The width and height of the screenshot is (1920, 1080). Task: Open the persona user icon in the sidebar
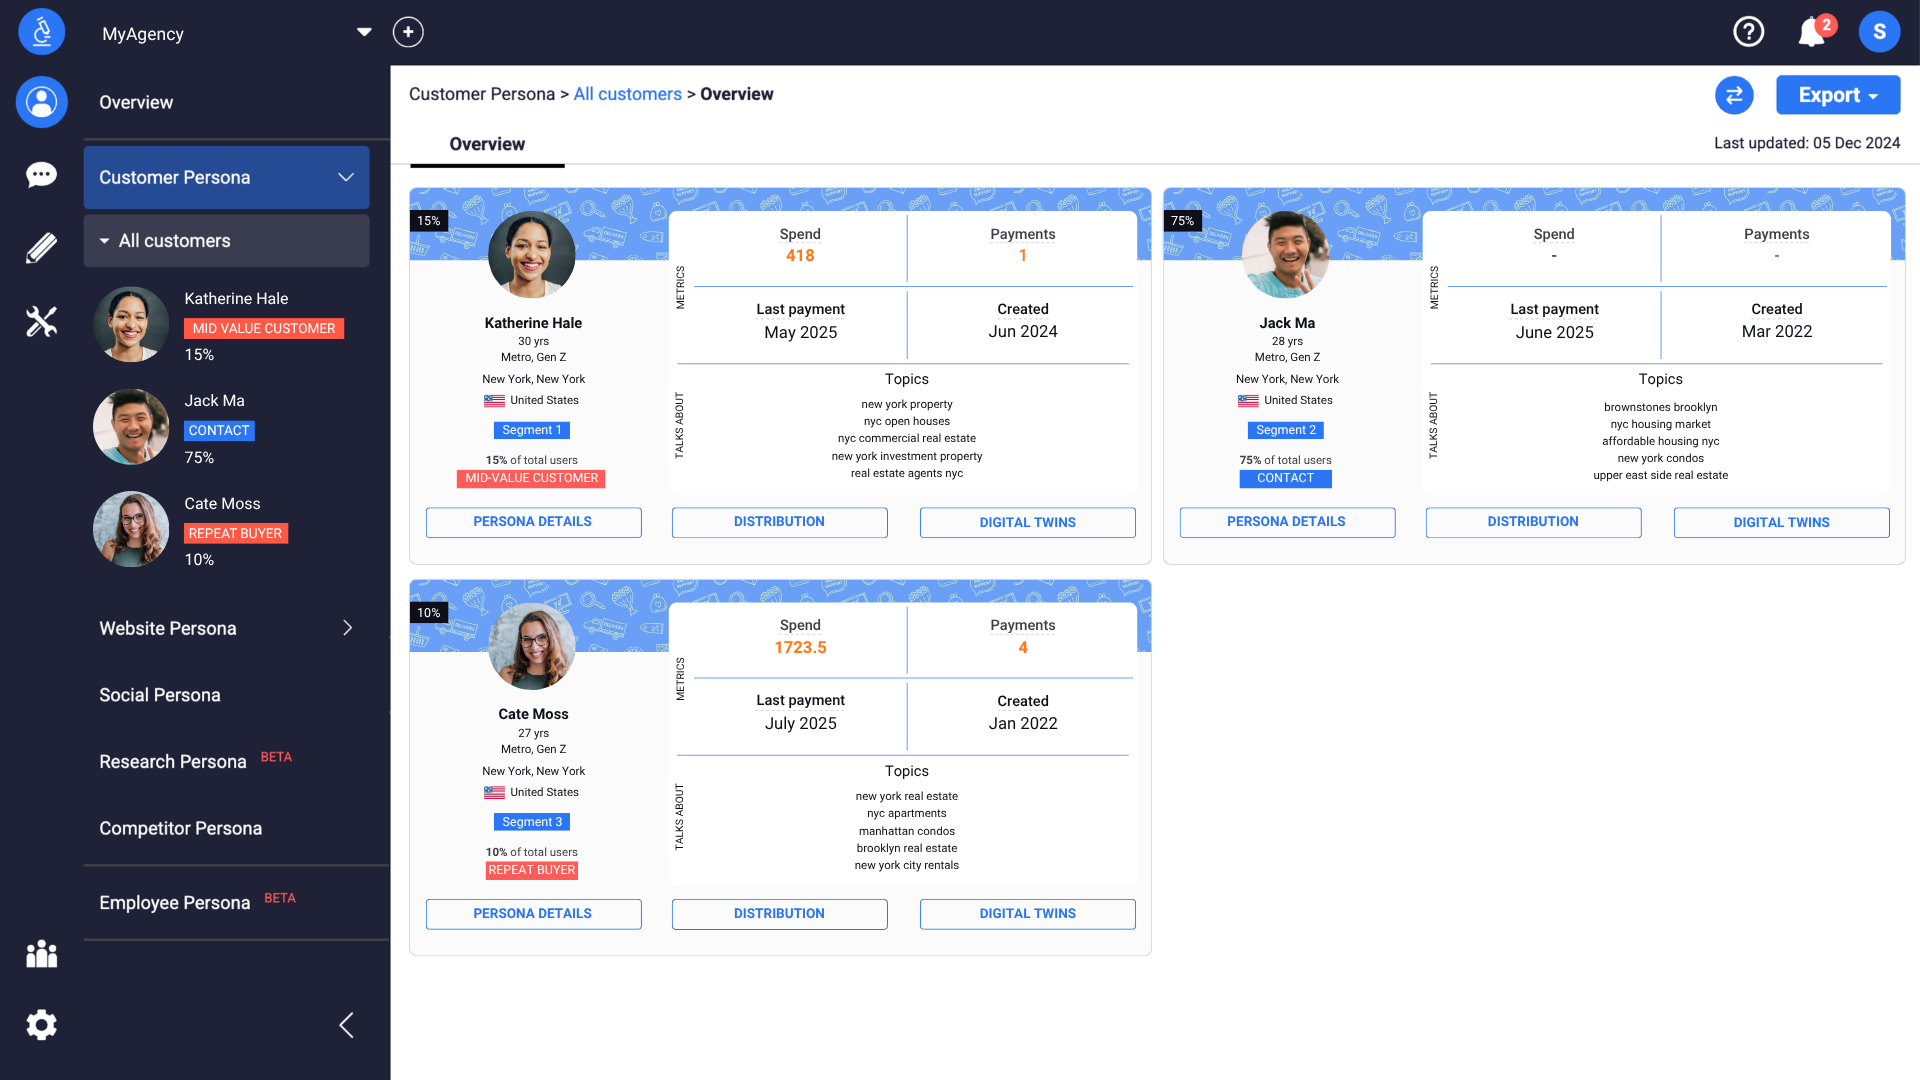[42, 102]
